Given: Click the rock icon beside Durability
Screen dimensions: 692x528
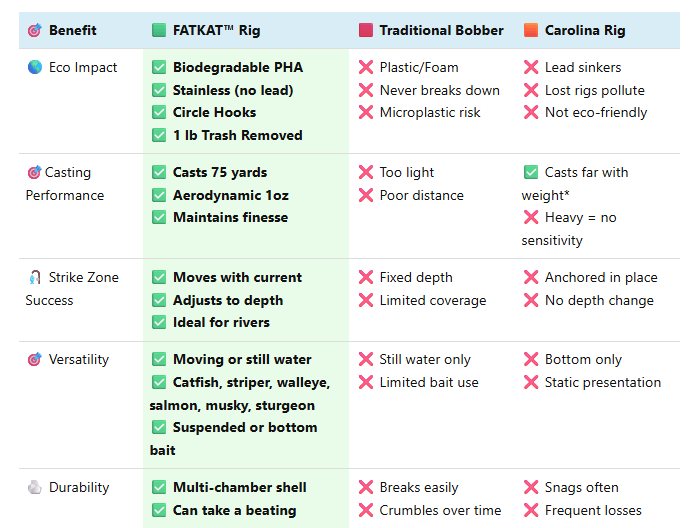Looking at the screenshot, I should click(35, 487).
